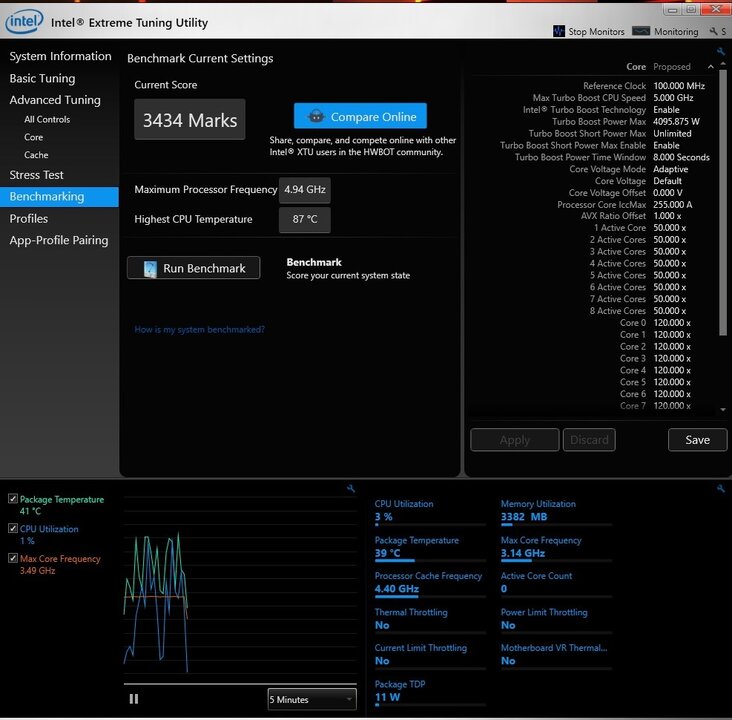The image size is (732, 720).
Task: Click the wrench icon above monitoring graph
Action: (x=351, y=488)
